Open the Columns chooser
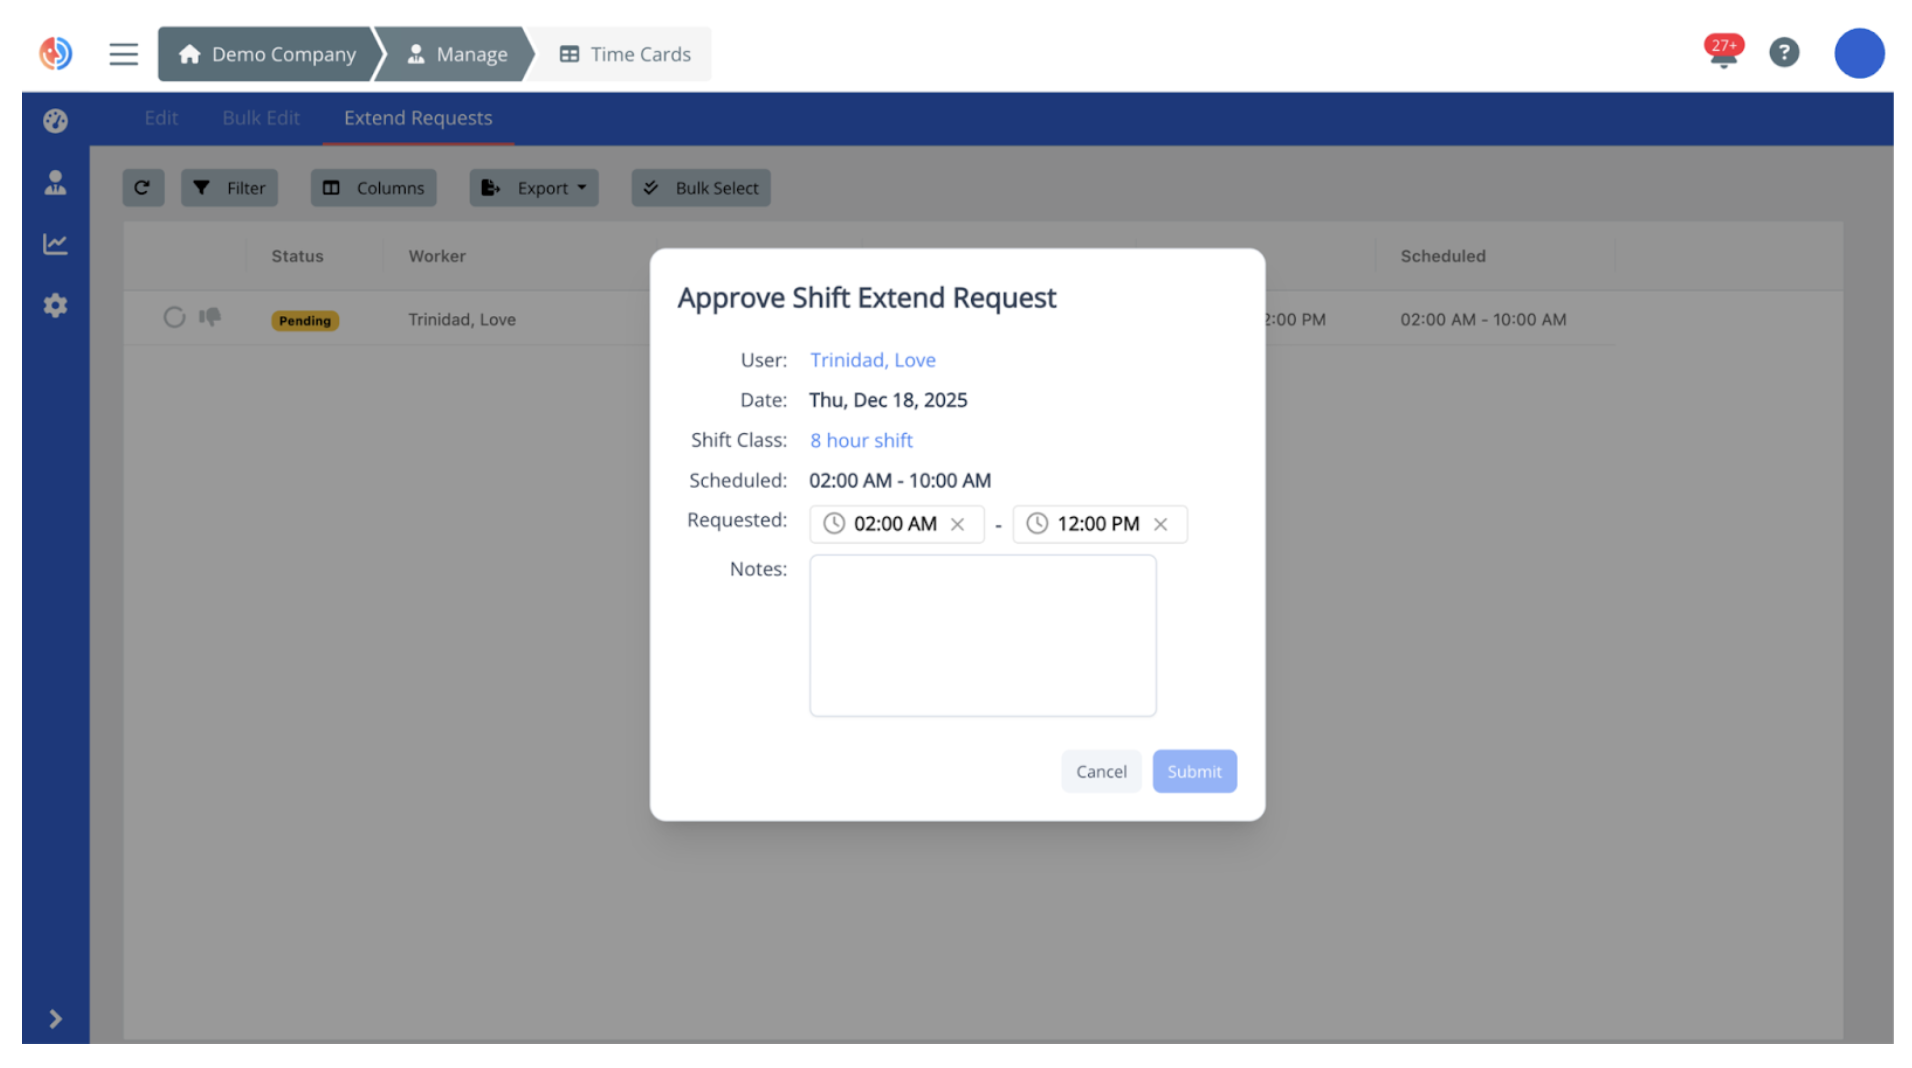1912x1068 pixels. [373, 187]
